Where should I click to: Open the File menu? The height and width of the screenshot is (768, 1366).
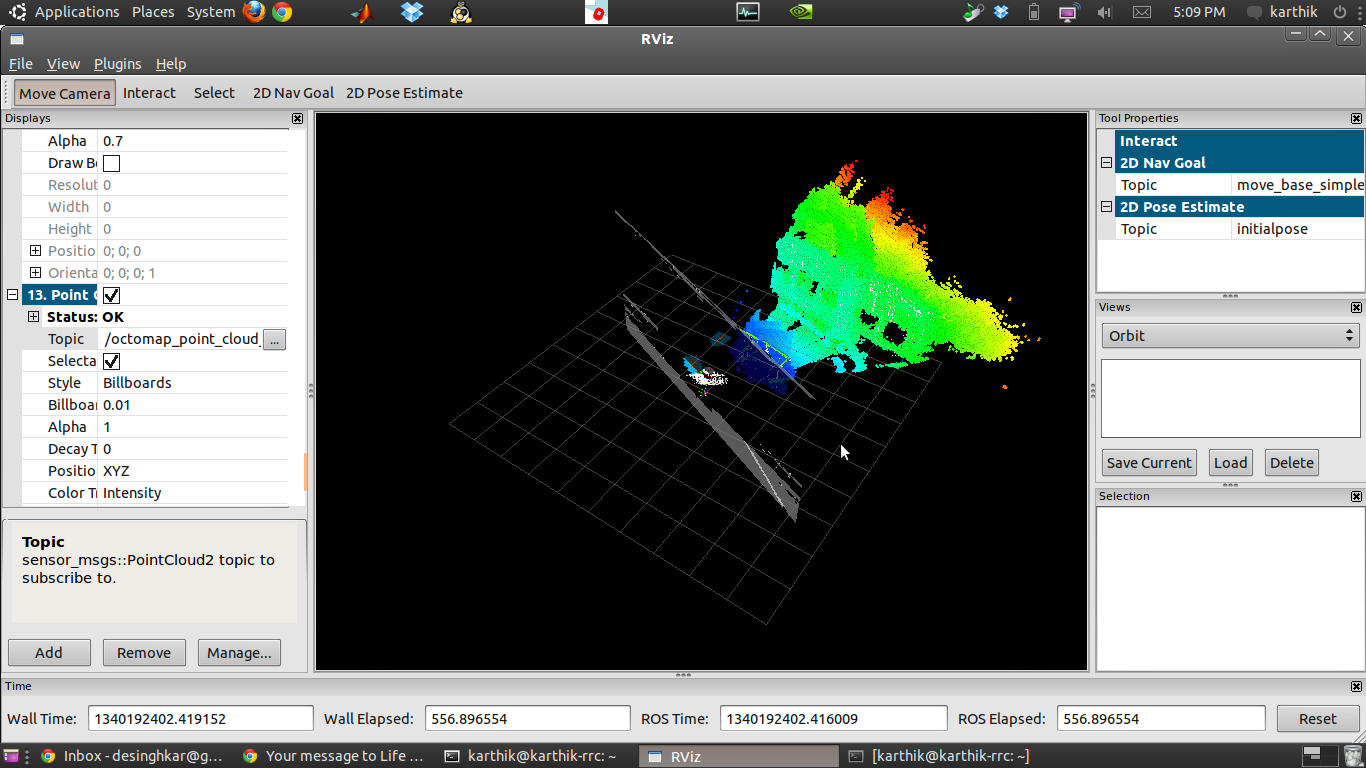point(20,64)
